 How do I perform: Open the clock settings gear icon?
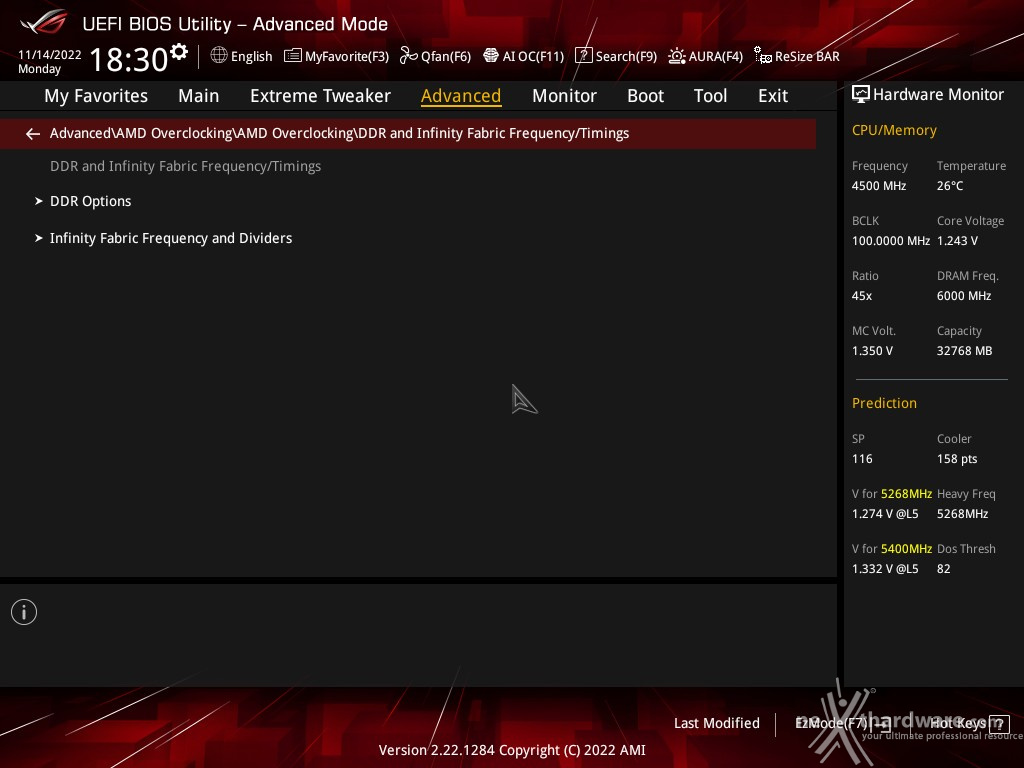[x=179, y=52]
